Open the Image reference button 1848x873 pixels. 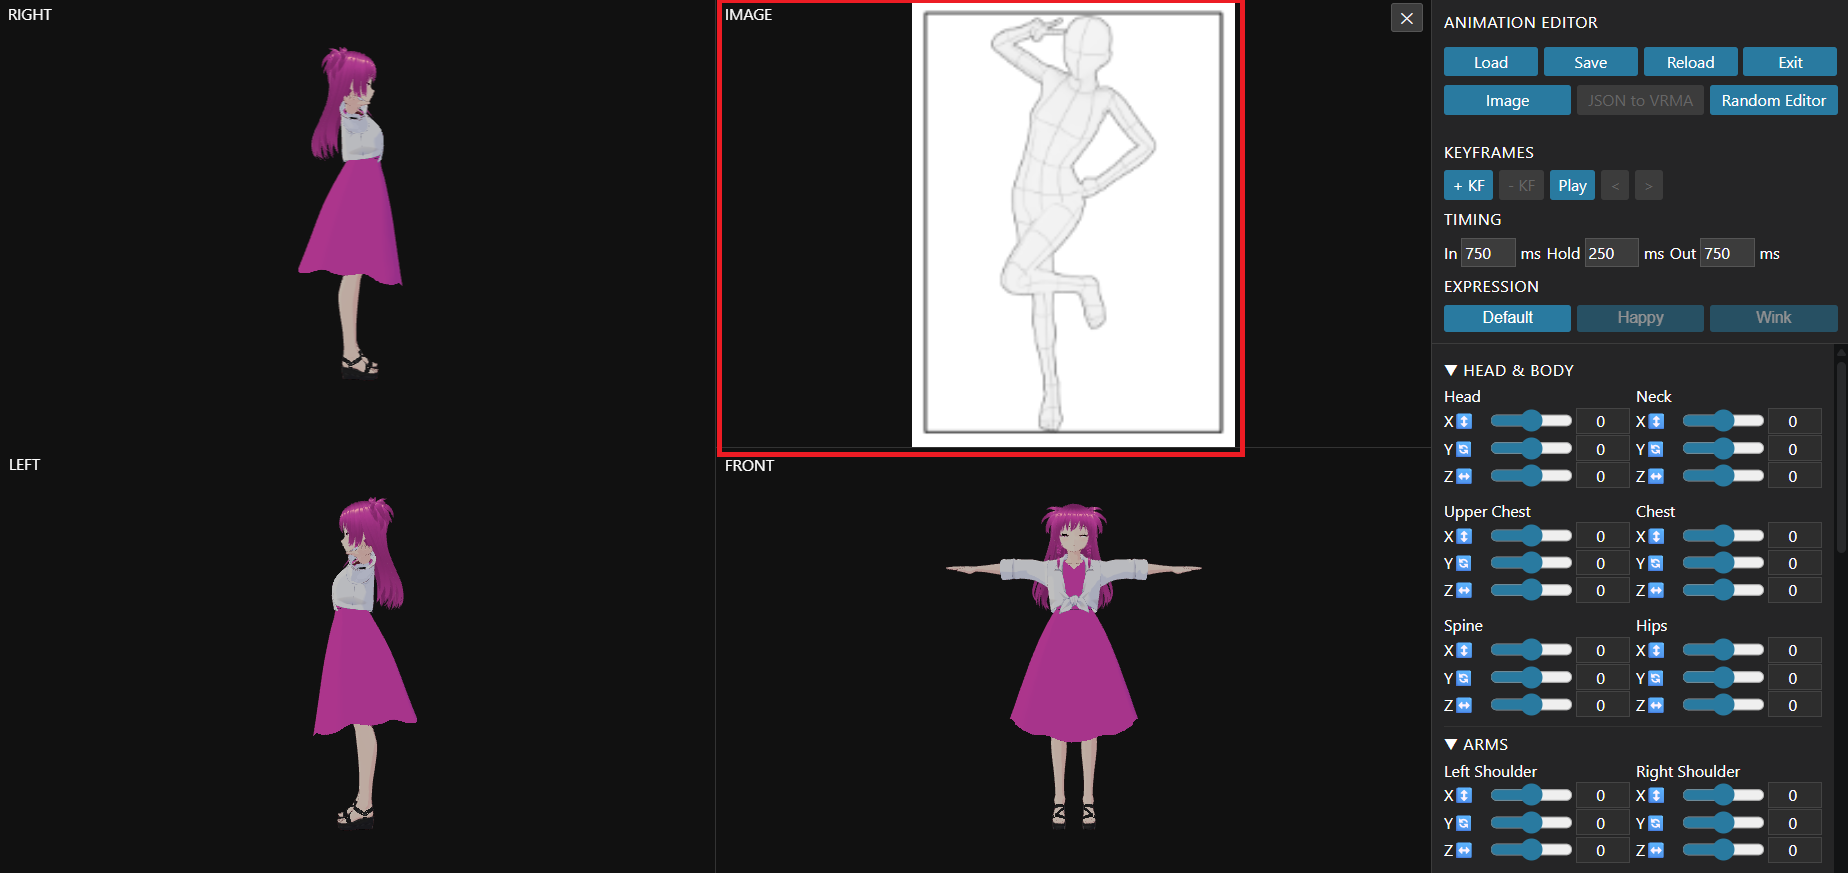point(1507,100)
